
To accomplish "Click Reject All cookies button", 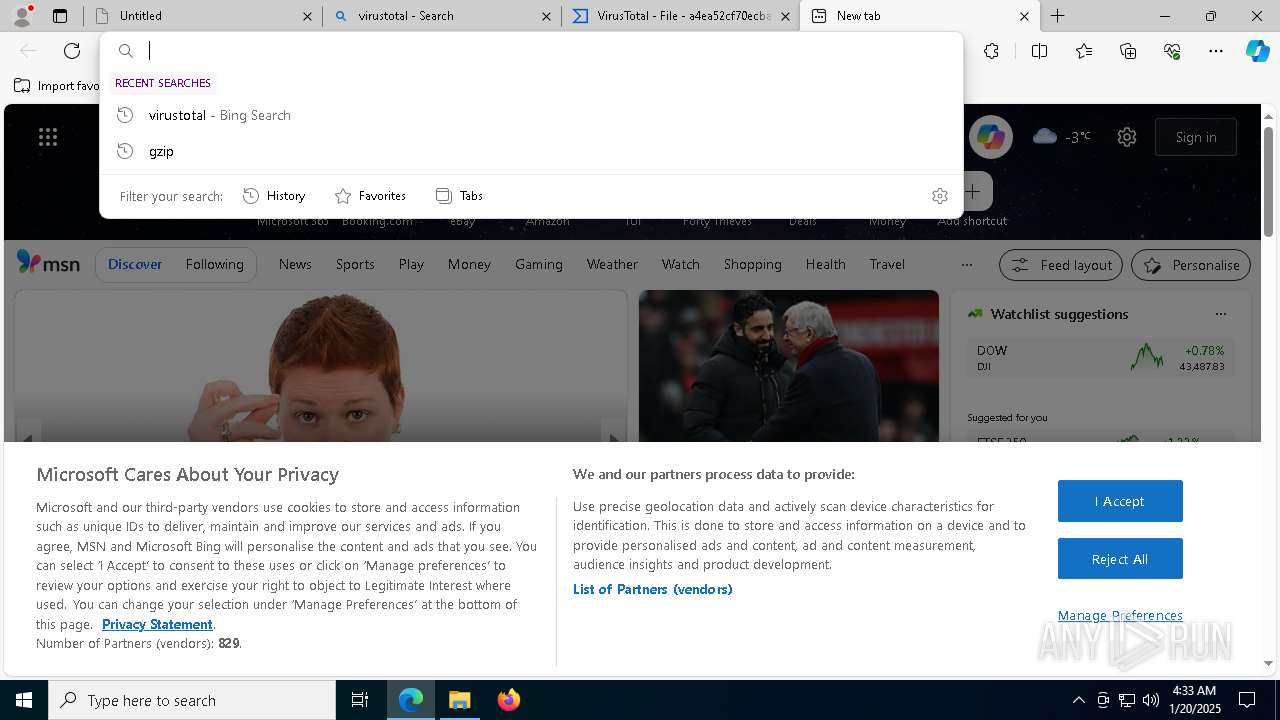I will [1120, 559].
